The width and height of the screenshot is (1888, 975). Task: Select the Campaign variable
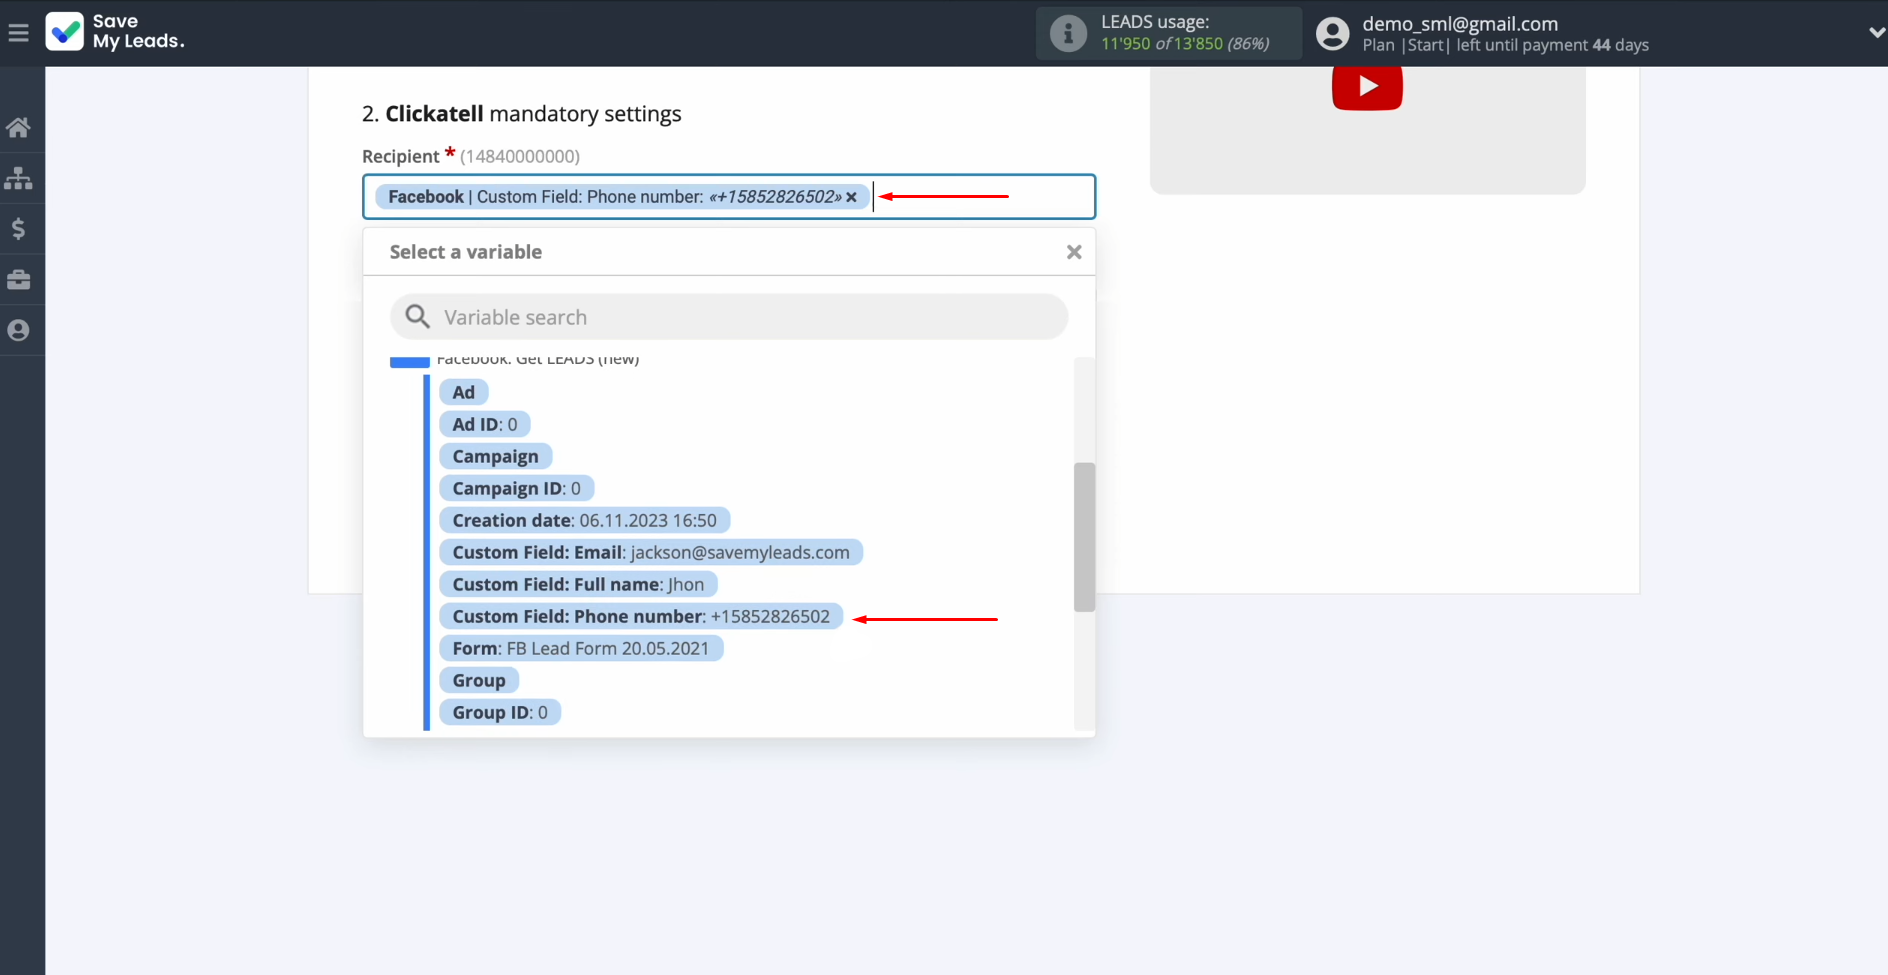click(495, 456)
